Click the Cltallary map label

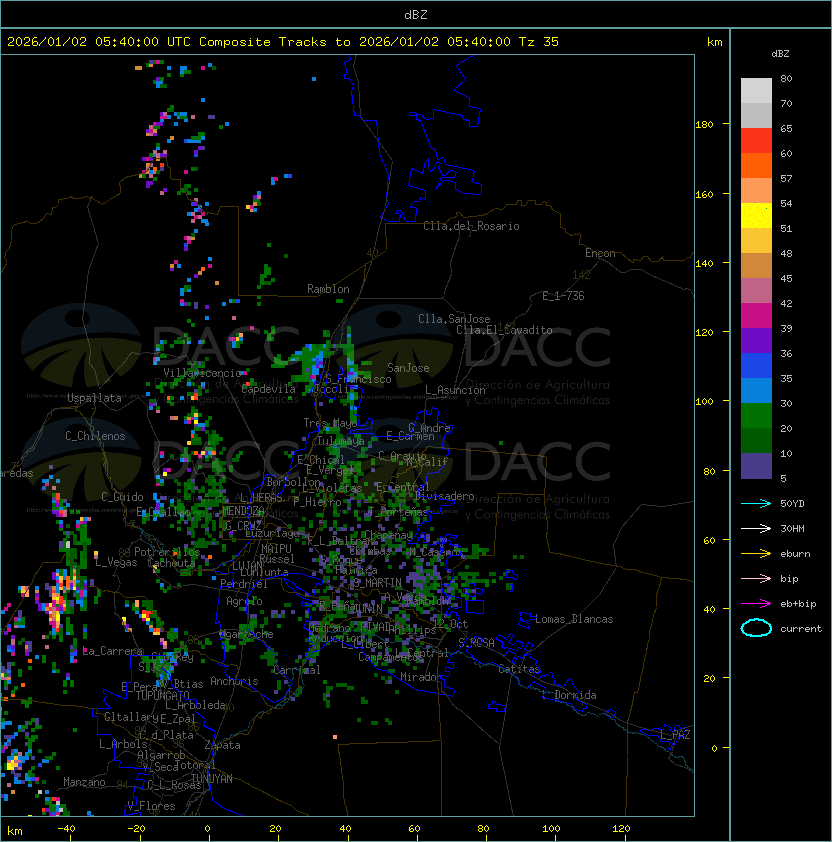pyautogui.click(x=131, y=717)
